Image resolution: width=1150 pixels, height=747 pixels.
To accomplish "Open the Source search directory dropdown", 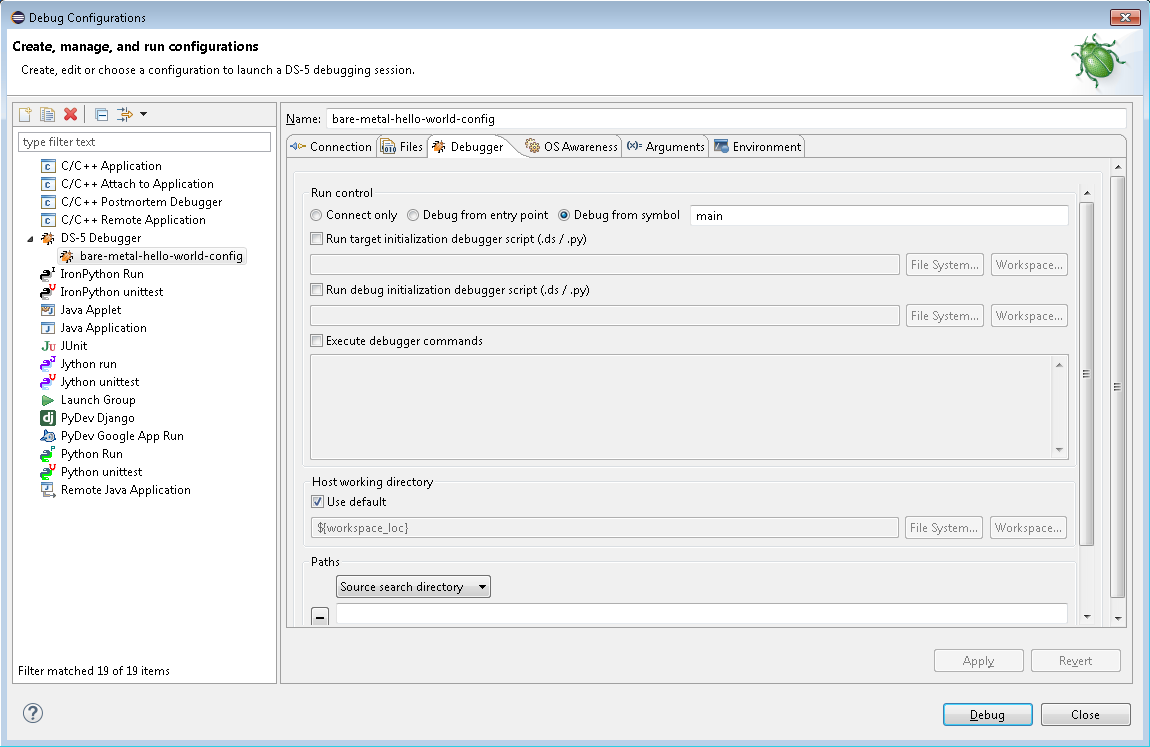I will pos(413,587).
